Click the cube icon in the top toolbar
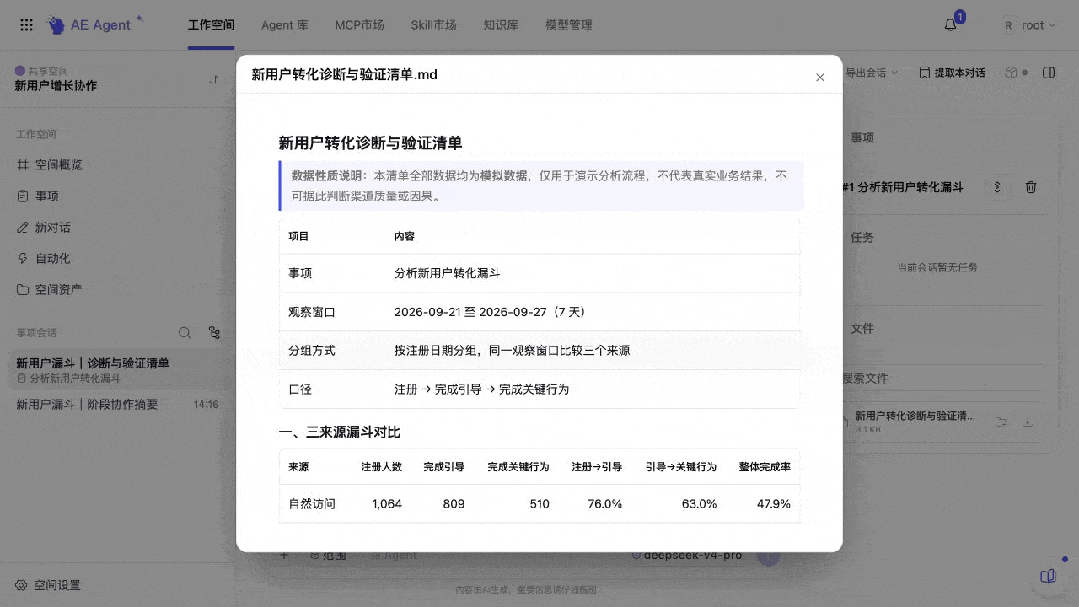Image resolution: width=1079 pixels, height=607 pixels. coord(1011,73)
